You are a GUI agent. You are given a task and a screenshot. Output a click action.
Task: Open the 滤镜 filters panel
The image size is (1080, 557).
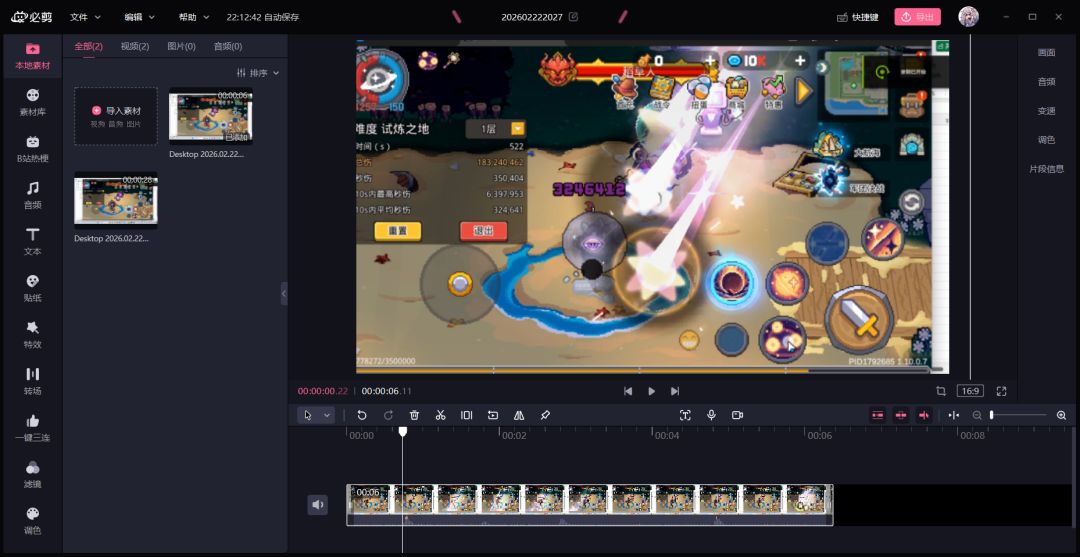coord(32,474)
